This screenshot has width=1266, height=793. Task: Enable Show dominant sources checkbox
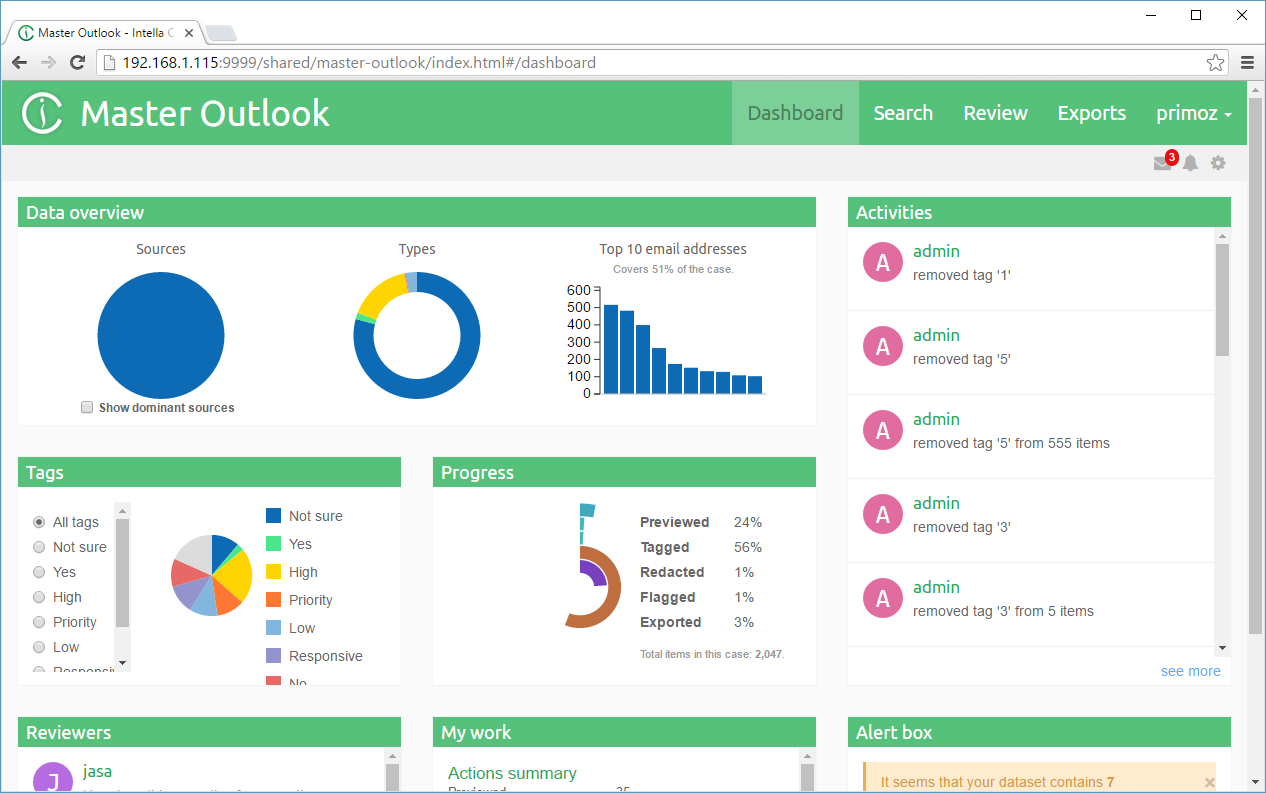pyautogui.click(x=87, y=407)
